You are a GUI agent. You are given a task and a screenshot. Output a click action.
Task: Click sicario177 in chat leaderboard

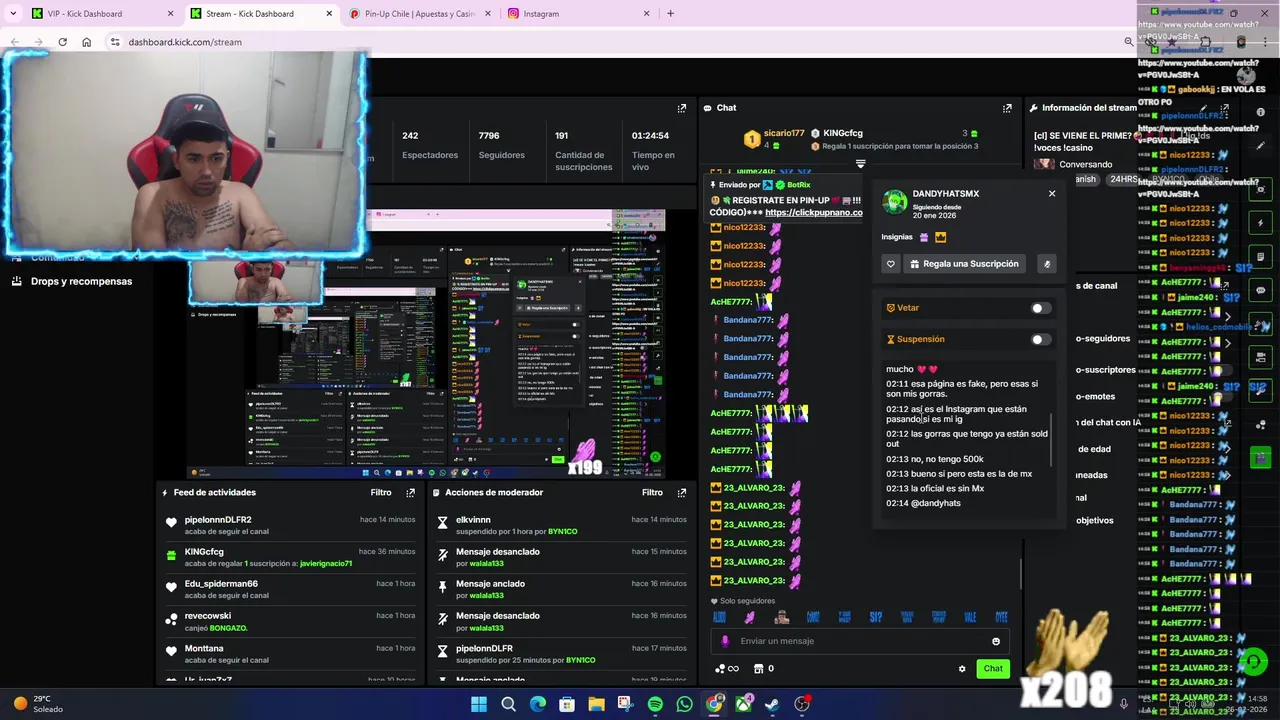[x=784, y=133]
